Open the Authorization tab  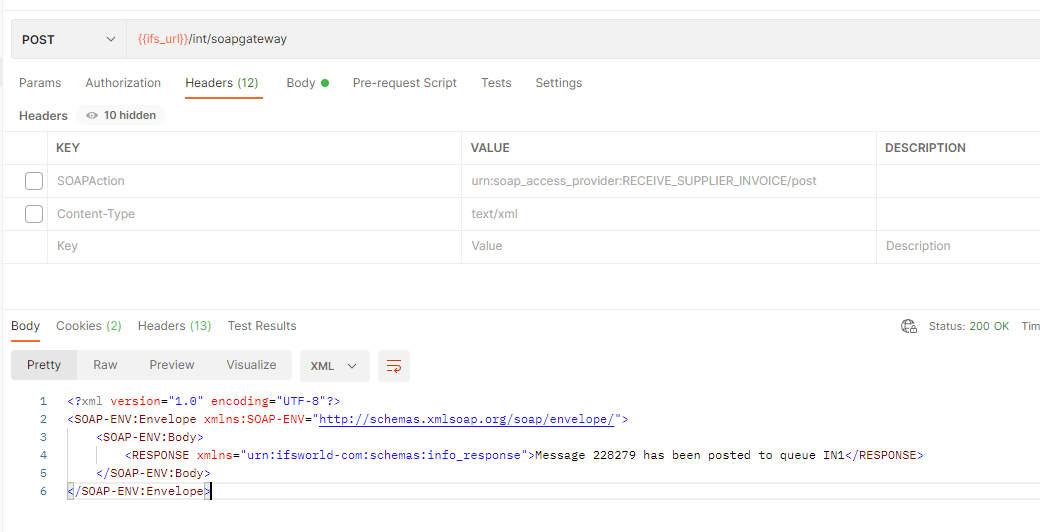point(123,83)
